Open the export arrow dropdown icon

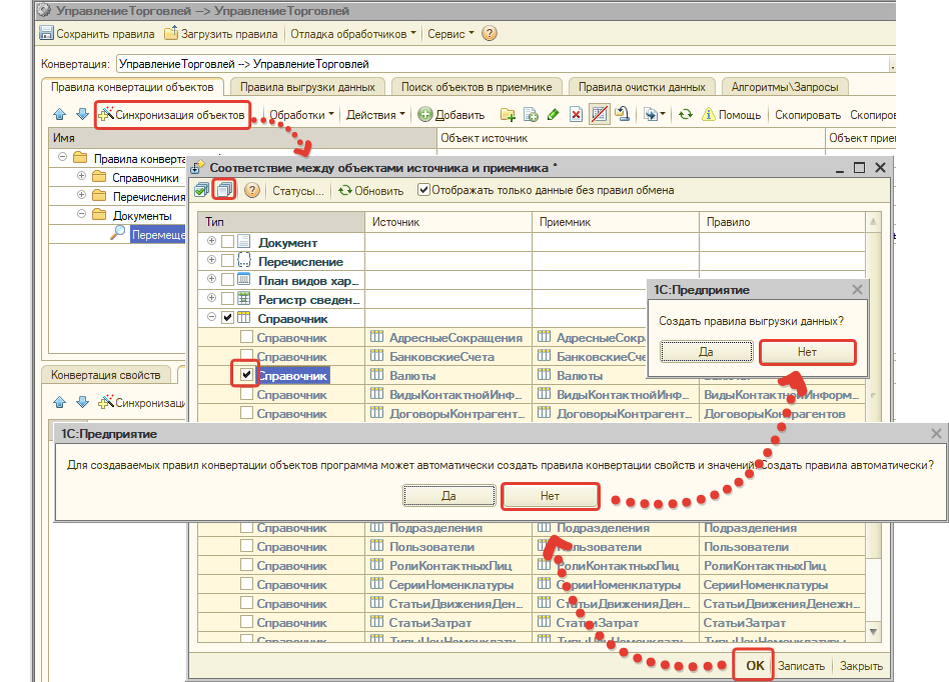654,114
